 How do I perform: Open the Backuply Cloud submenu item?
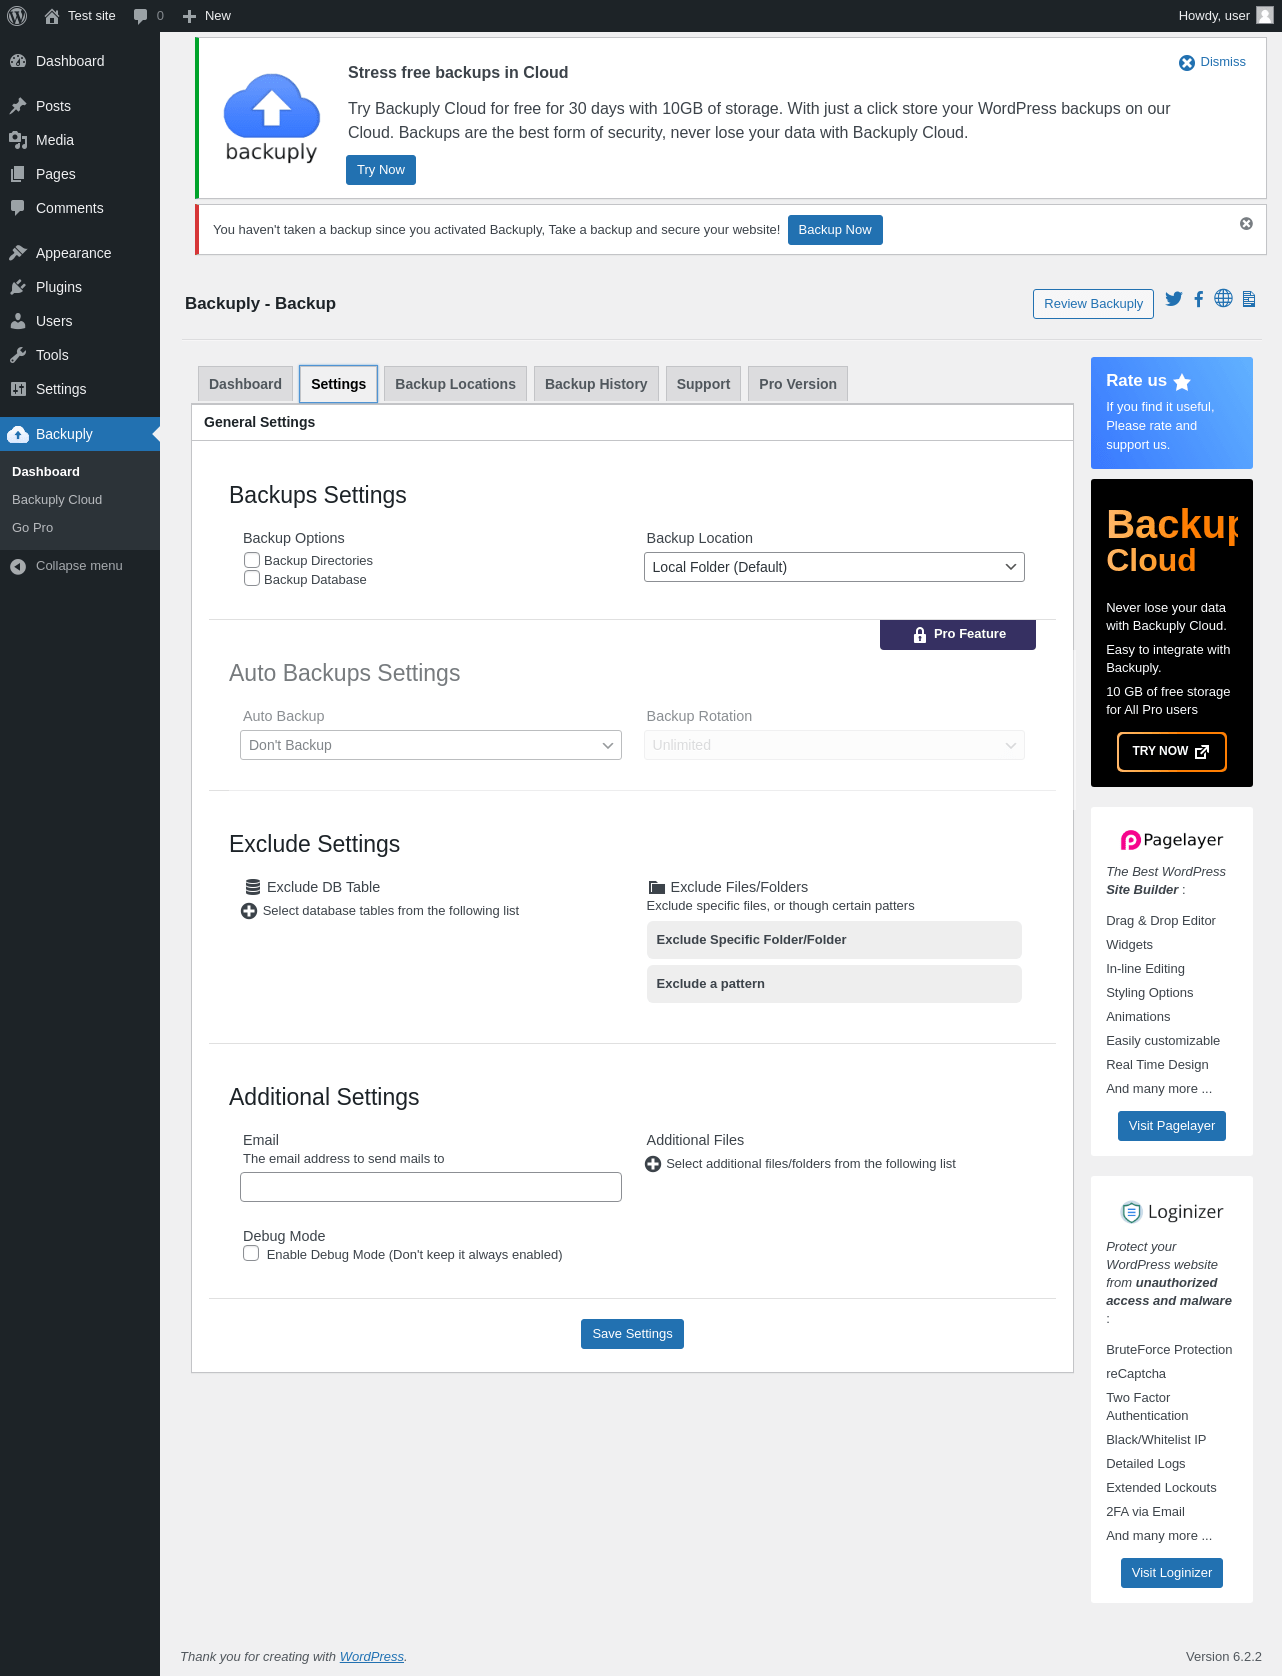57,500
